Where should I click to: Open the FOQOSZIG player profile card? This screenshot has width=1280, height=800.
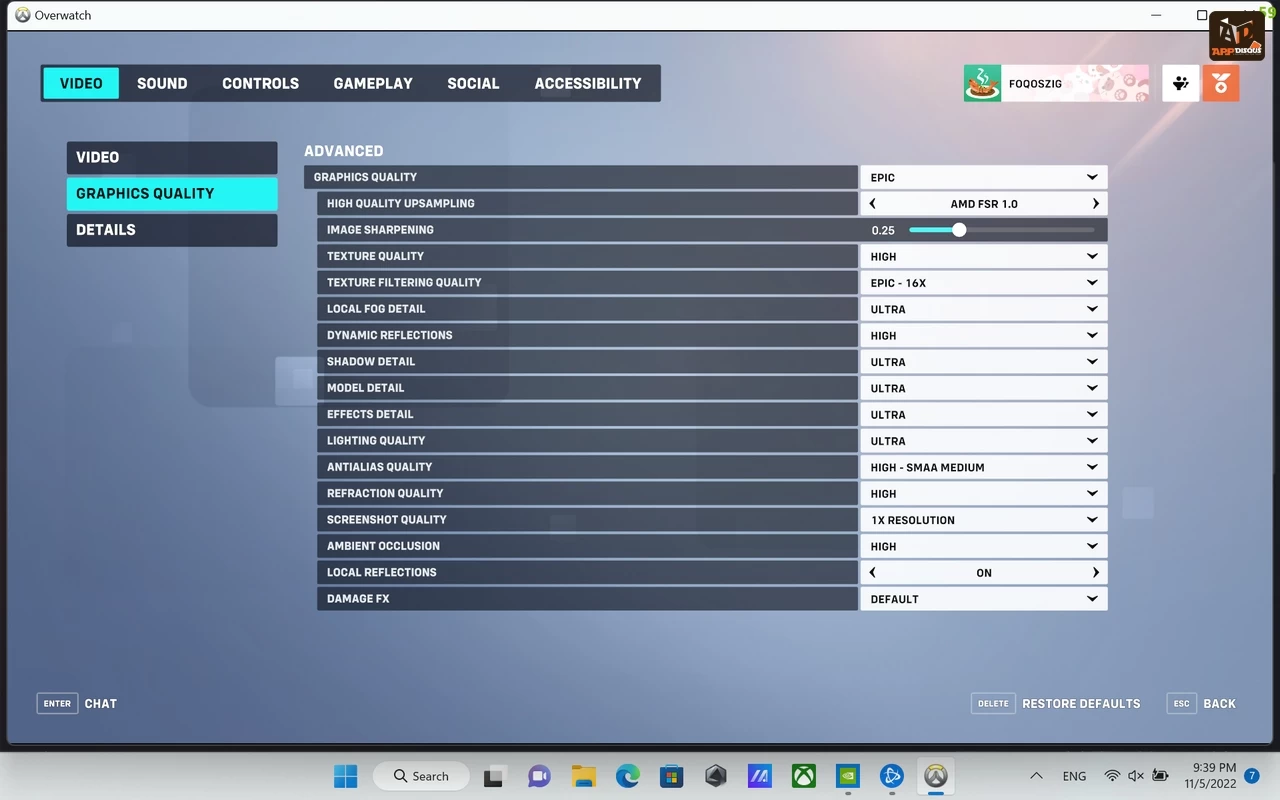point(1056,84)
